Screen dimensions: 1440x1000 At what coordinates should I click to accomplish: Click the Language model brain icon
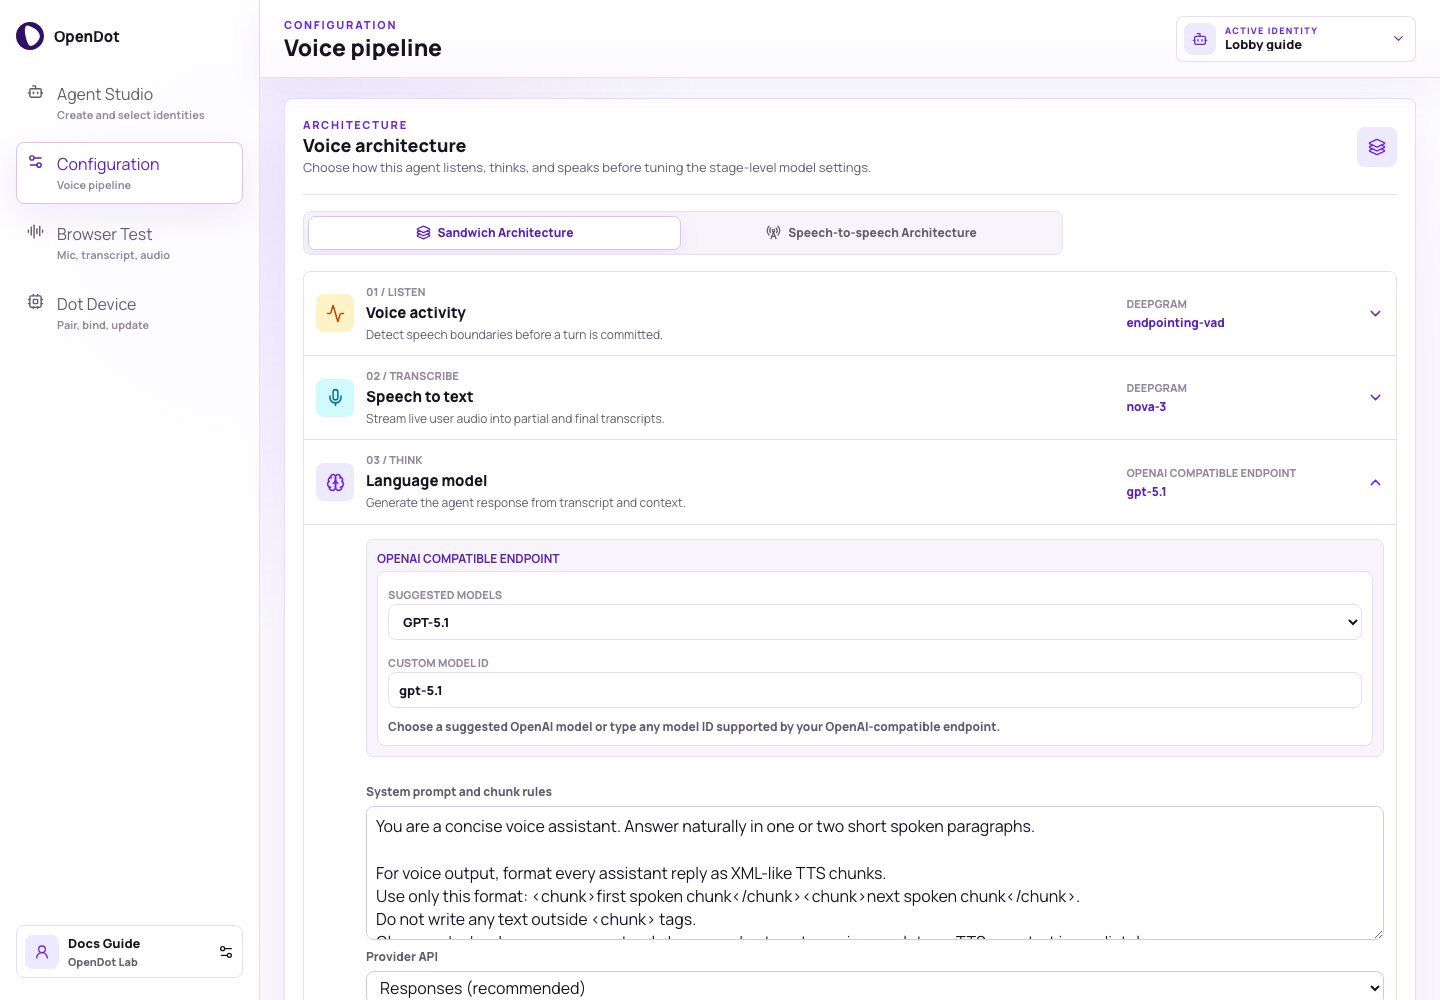(x=335, y=482)
